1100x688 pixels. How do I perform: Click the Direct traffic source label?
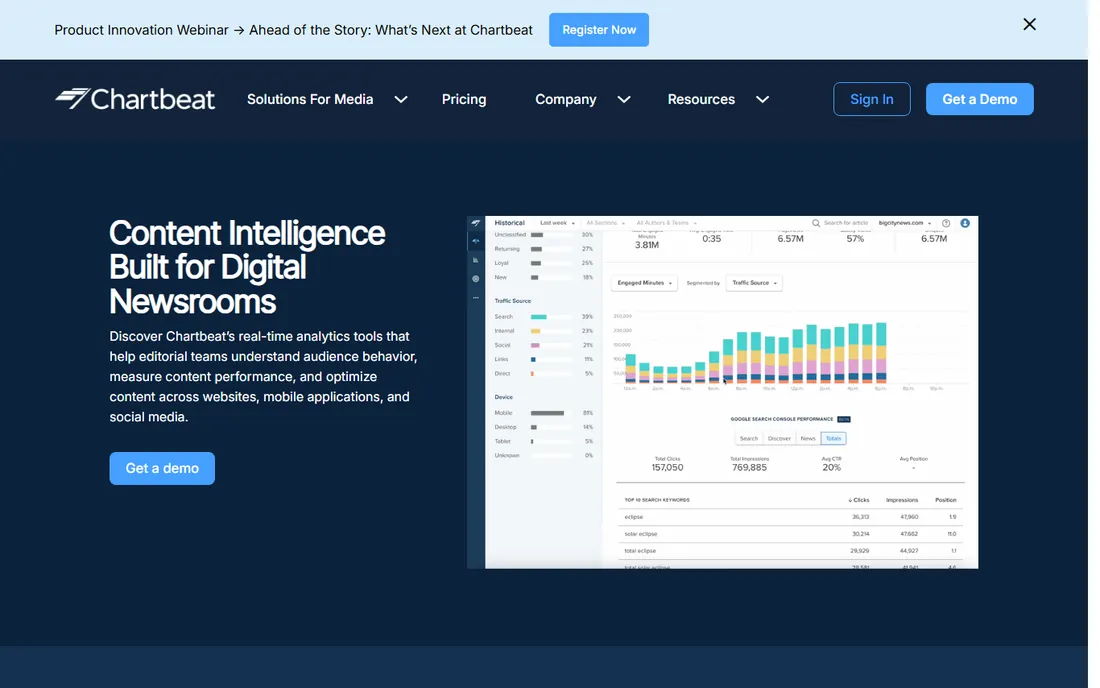502,374
